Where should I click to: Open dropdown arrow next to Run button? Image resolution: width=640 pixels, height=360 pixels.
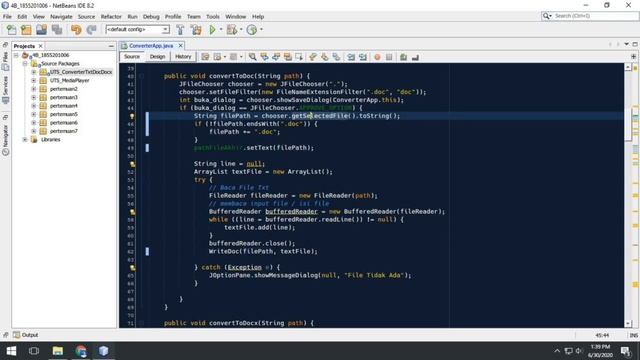pos(221,29)
